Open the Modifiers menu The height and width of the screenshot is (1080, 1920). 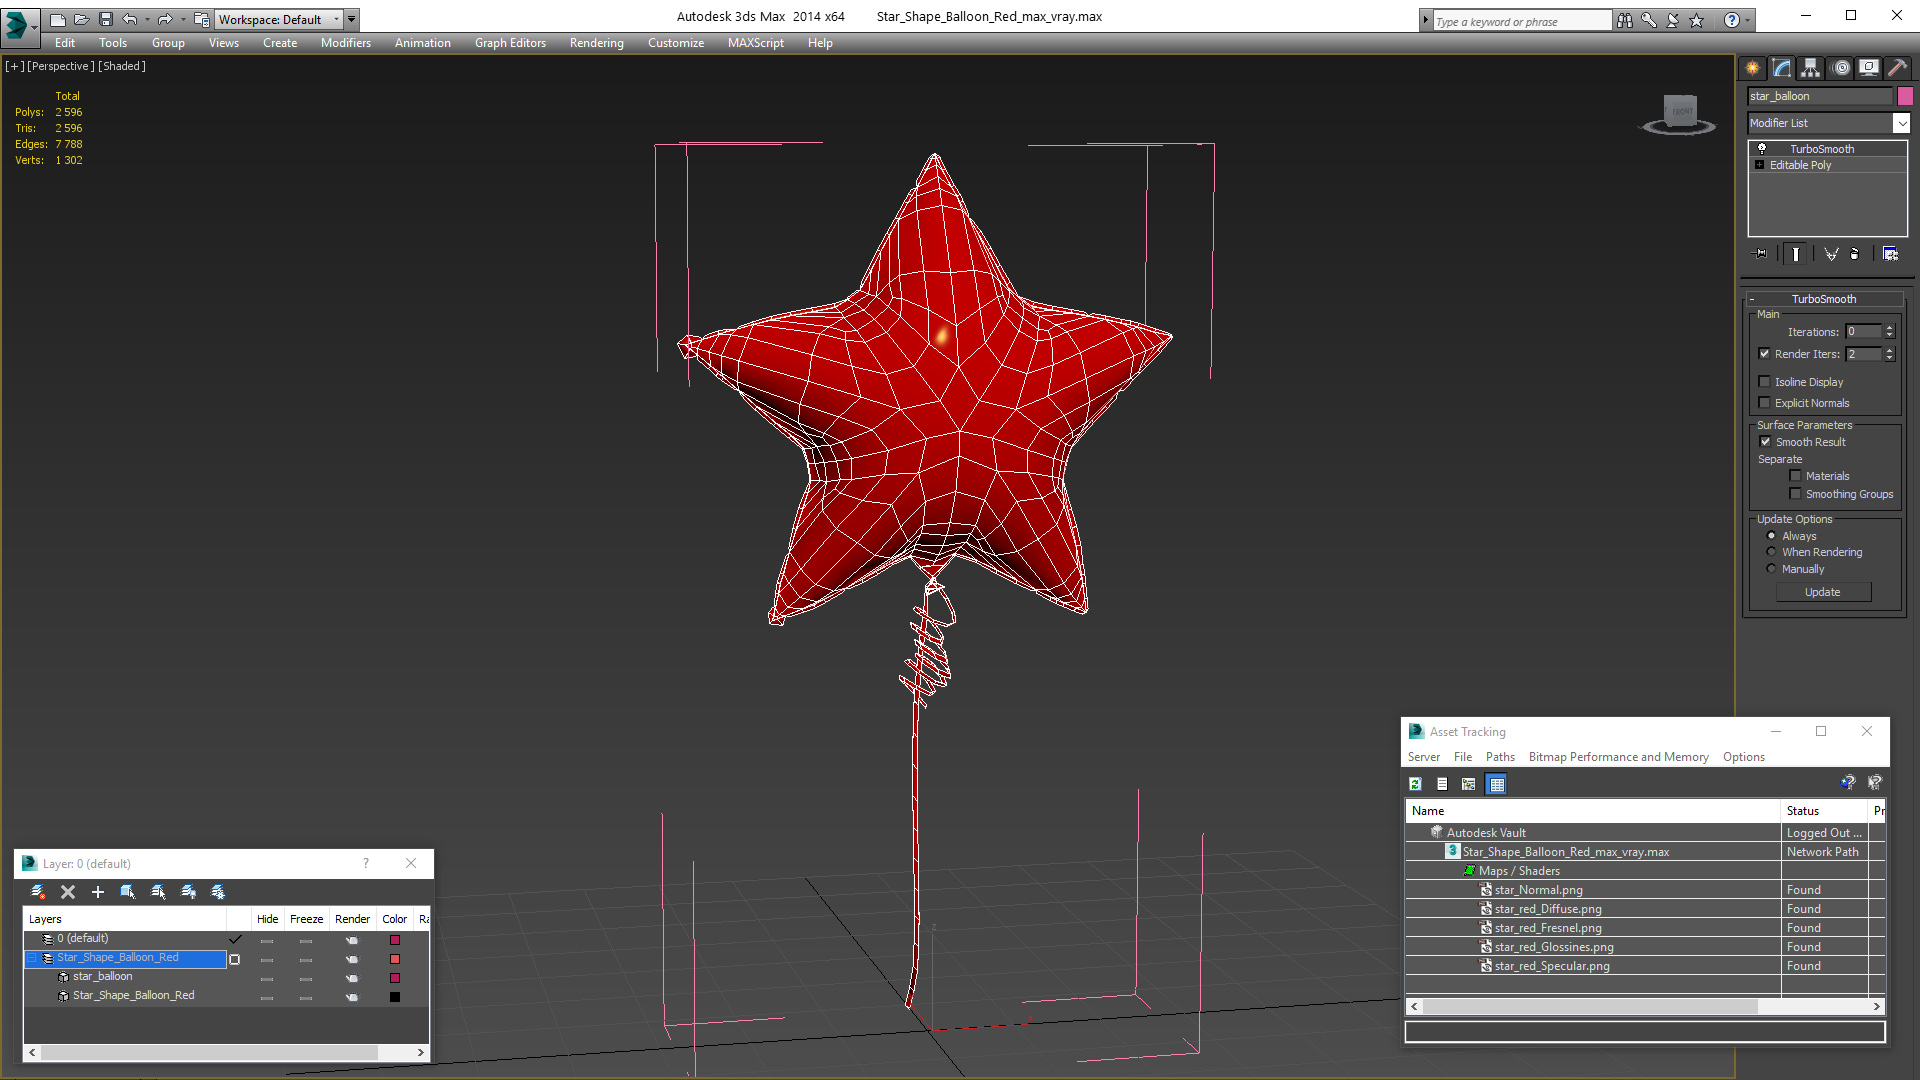click(345, 43)
